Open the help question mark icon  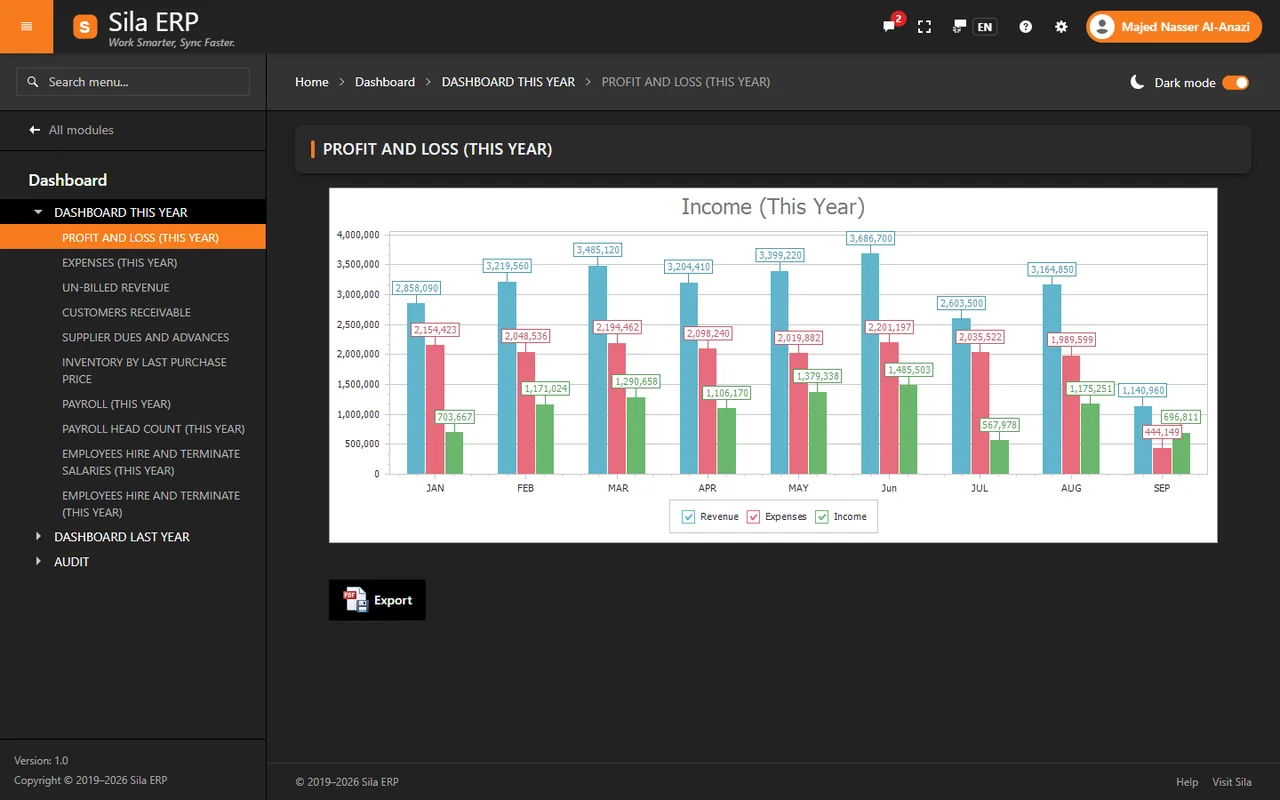[1025, 27]
